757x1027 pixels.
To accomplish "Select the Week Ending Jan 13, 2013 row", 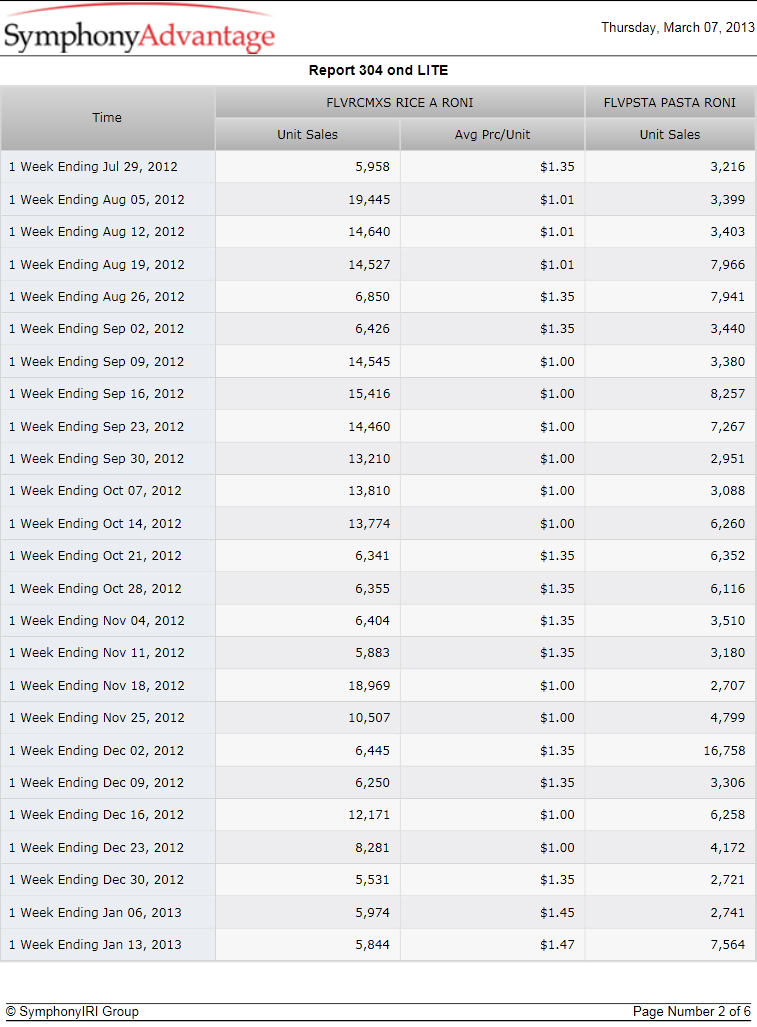I will coord(378,944).
